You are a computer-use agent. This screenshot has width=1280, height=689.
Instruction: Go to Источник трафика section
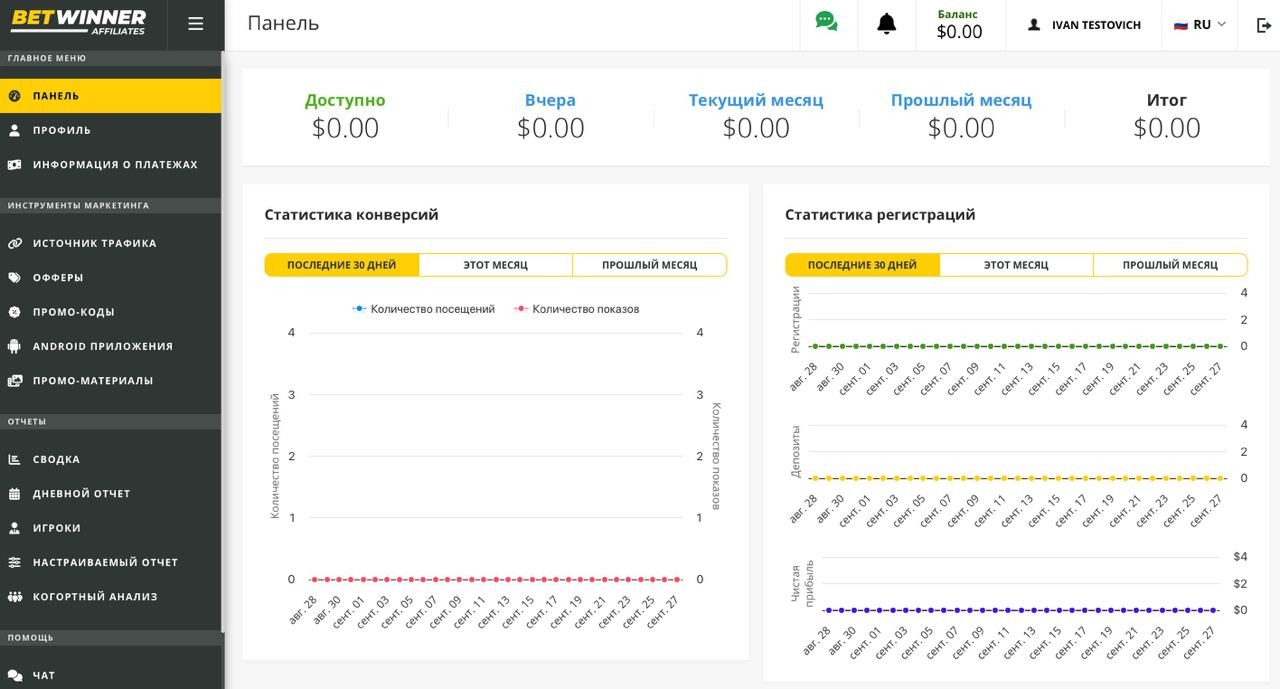point(94,243)
